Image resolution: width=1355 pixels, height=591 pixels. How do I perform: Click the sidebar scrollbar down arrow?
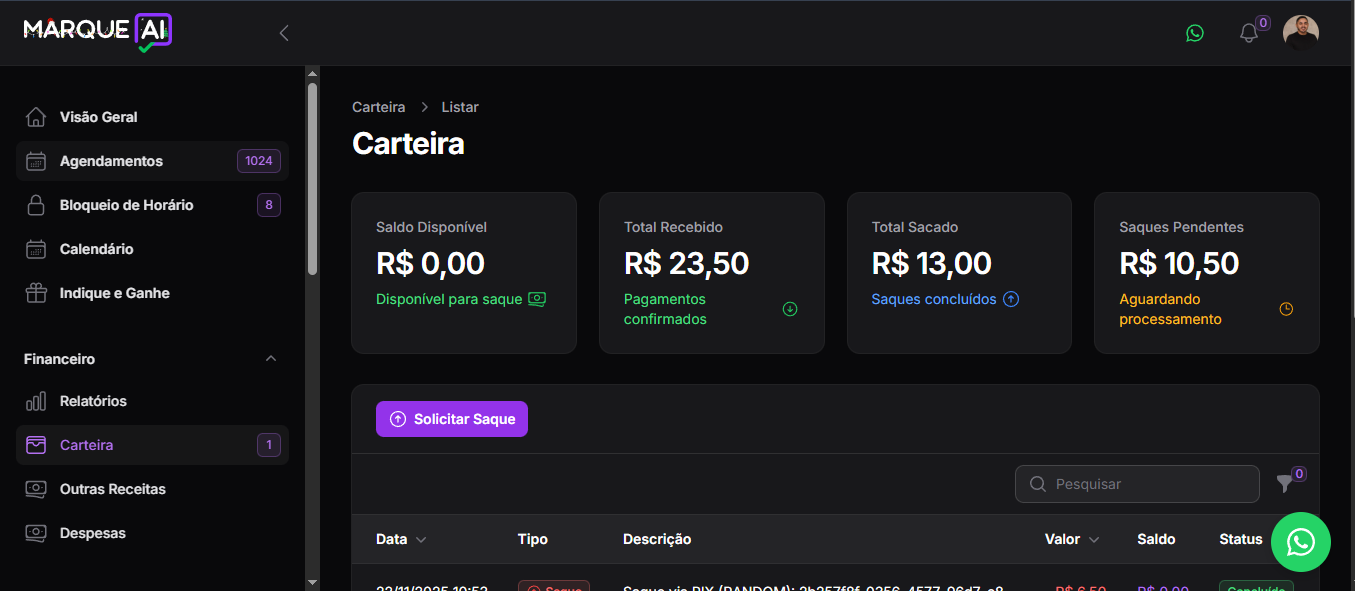tap(312, 582)
